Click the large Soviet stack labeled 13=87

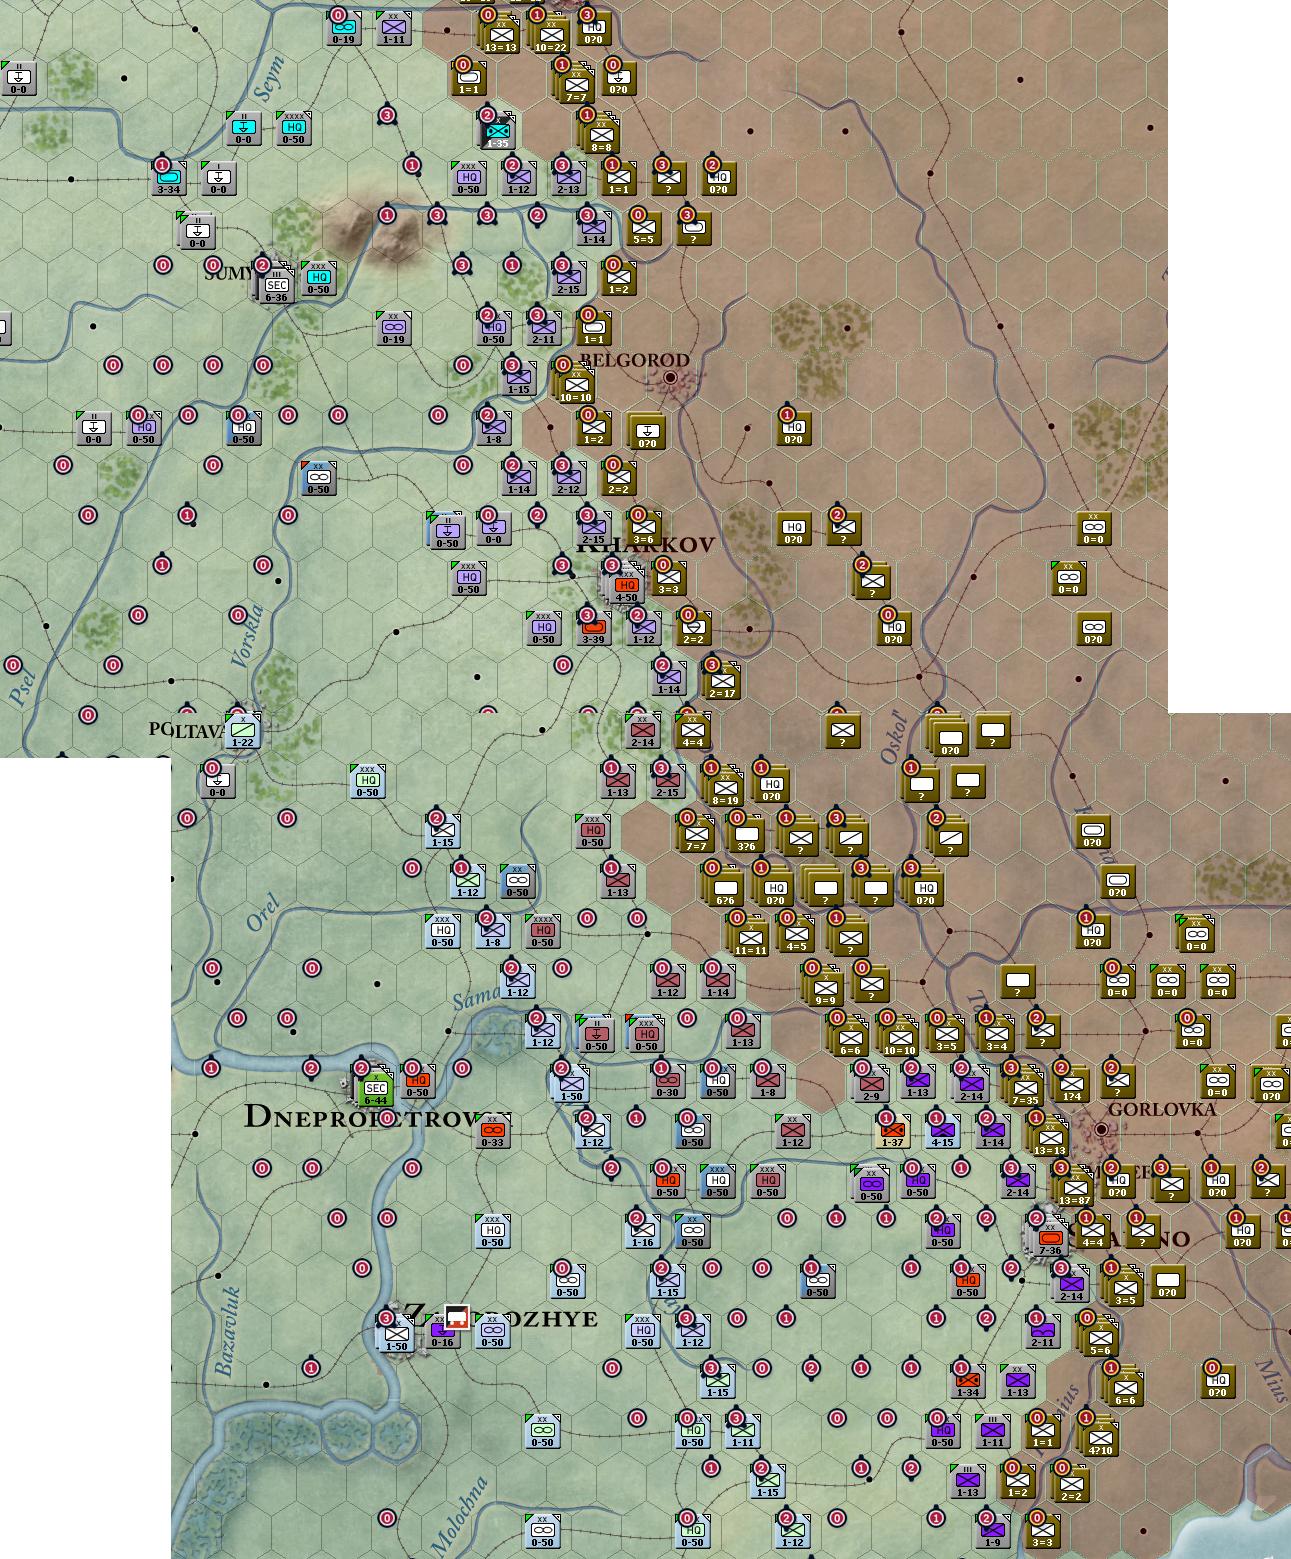(x=1075, y=1187)
